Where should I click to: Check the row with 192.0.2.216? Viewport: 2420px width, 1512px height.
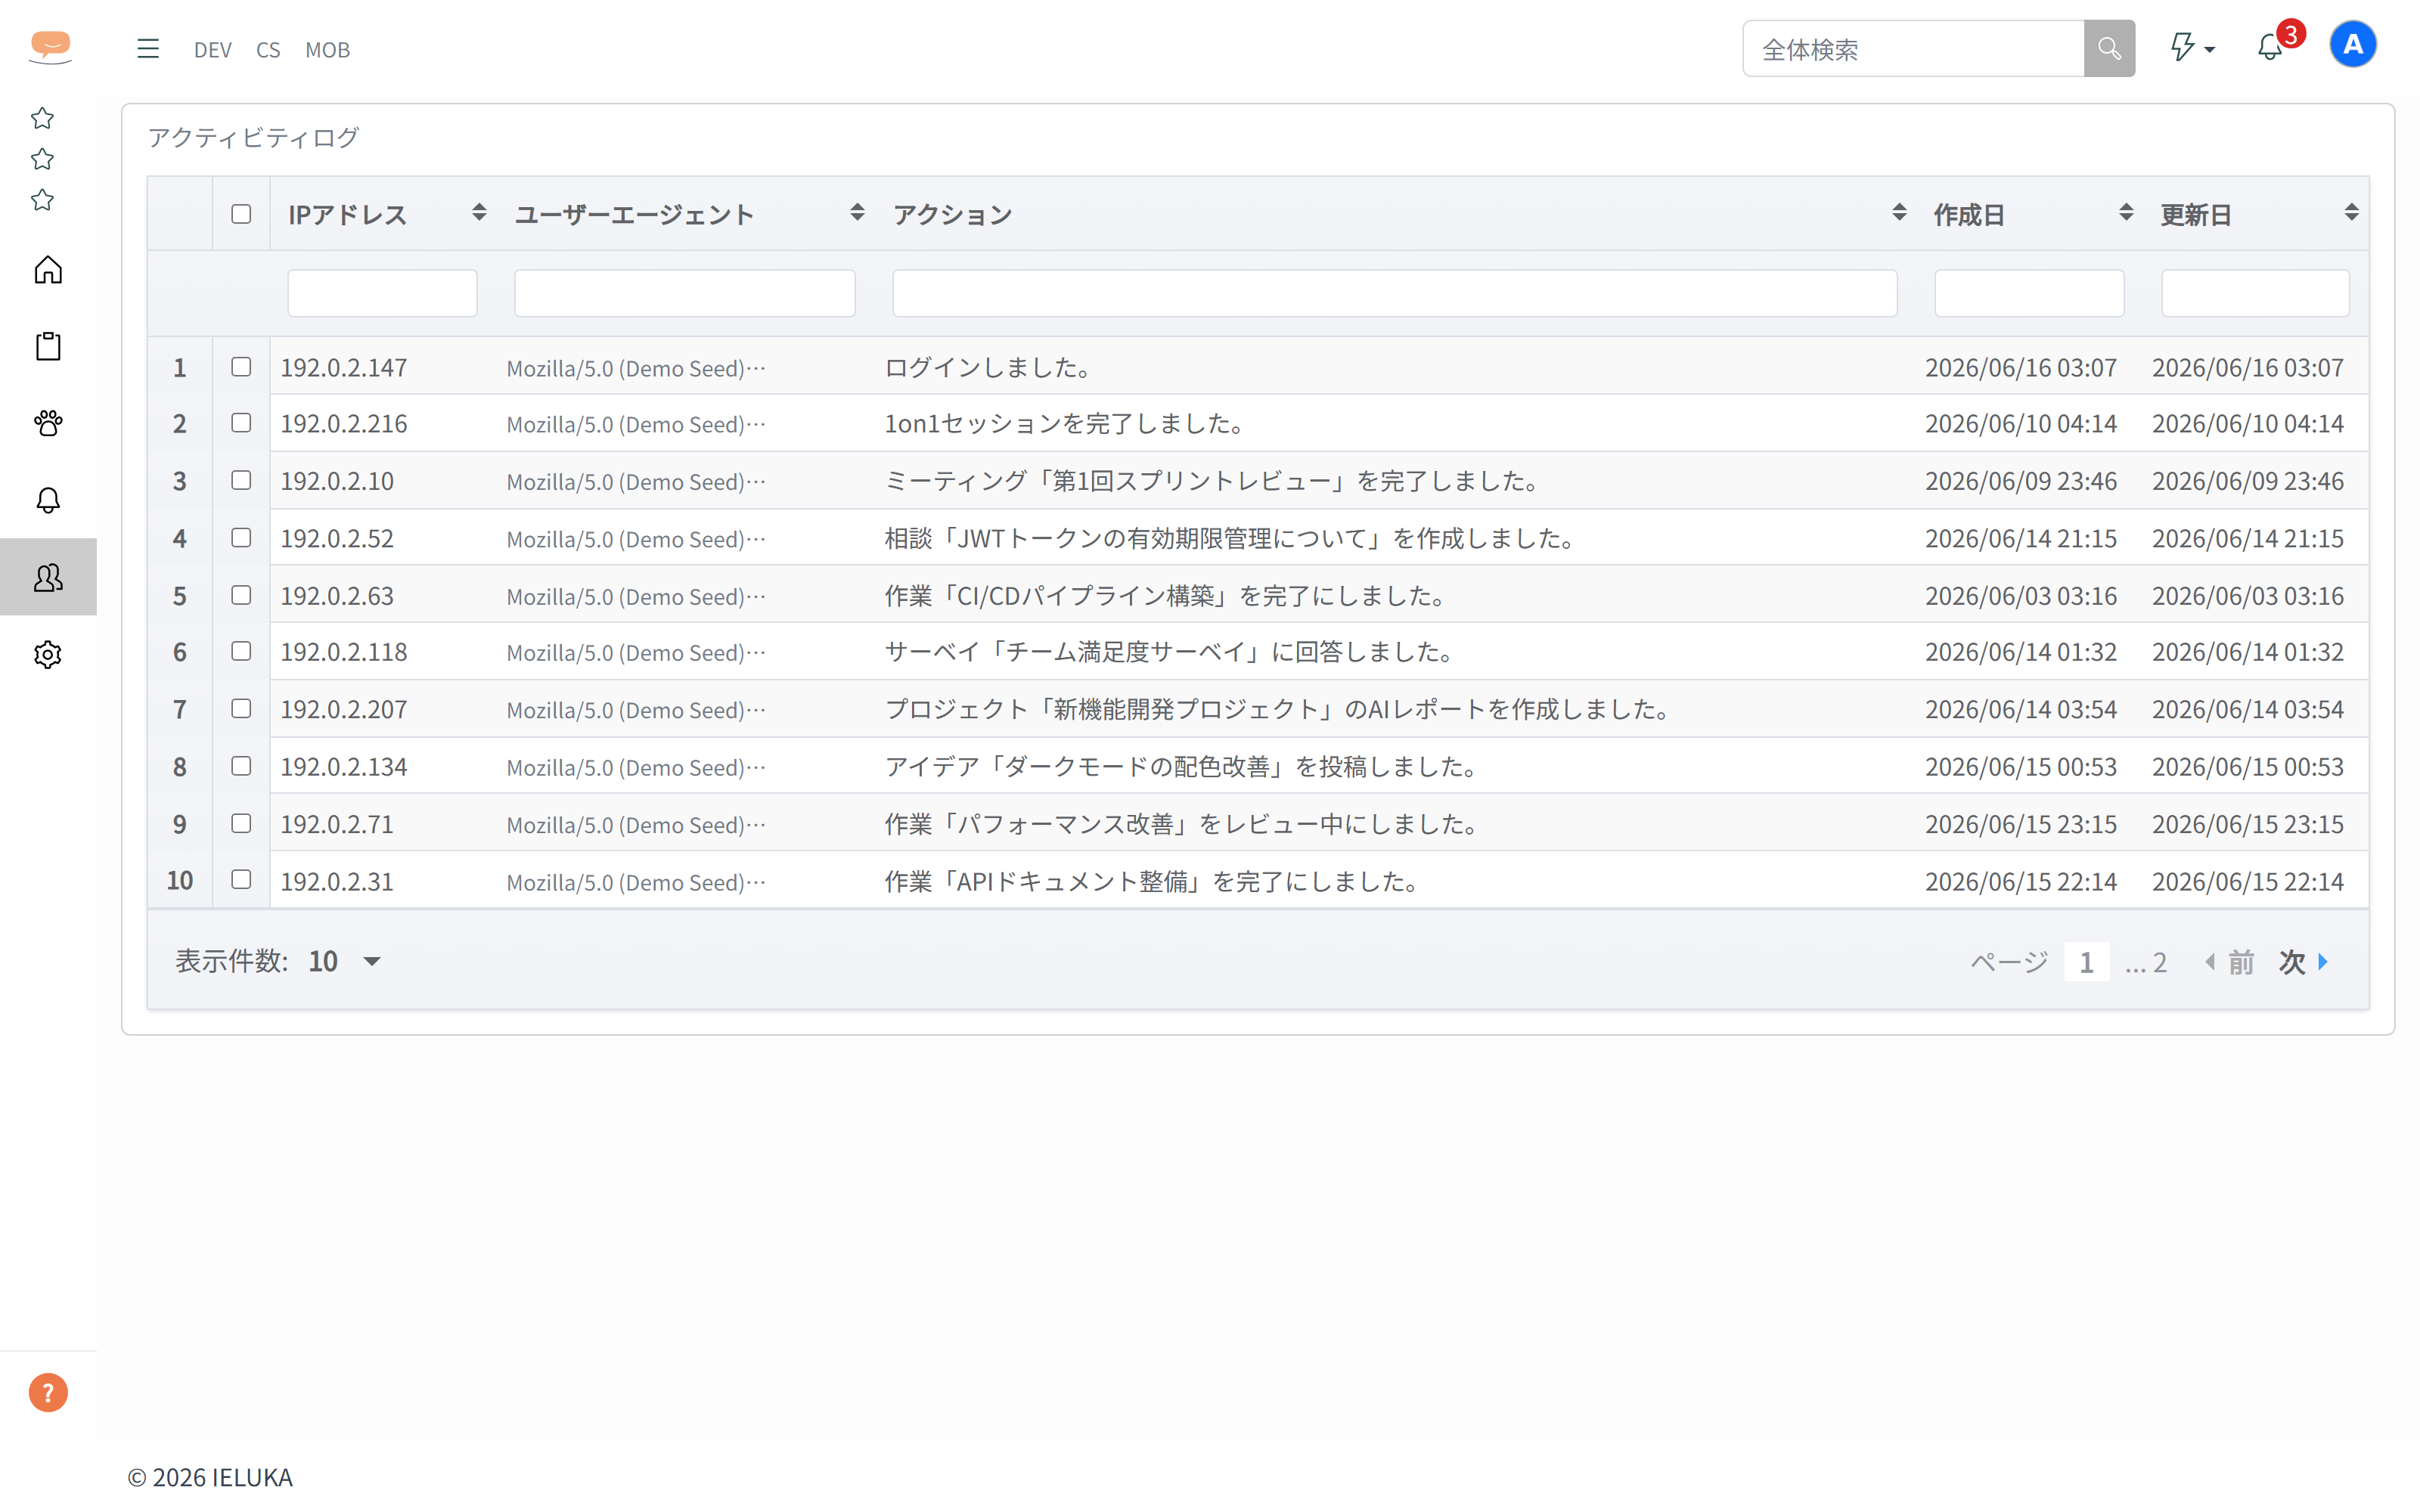[241, 423]
